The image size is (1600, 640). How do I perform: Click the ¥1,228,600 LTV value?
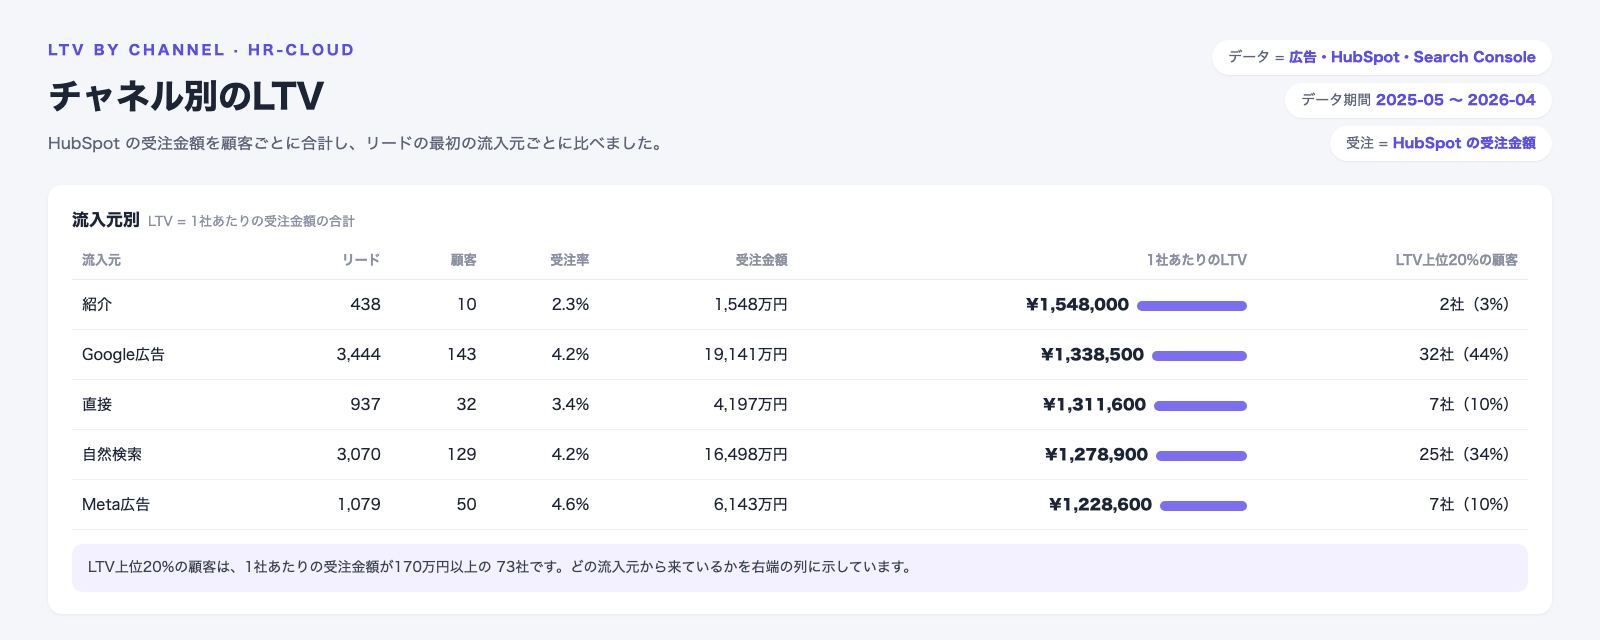point(1101,504)
